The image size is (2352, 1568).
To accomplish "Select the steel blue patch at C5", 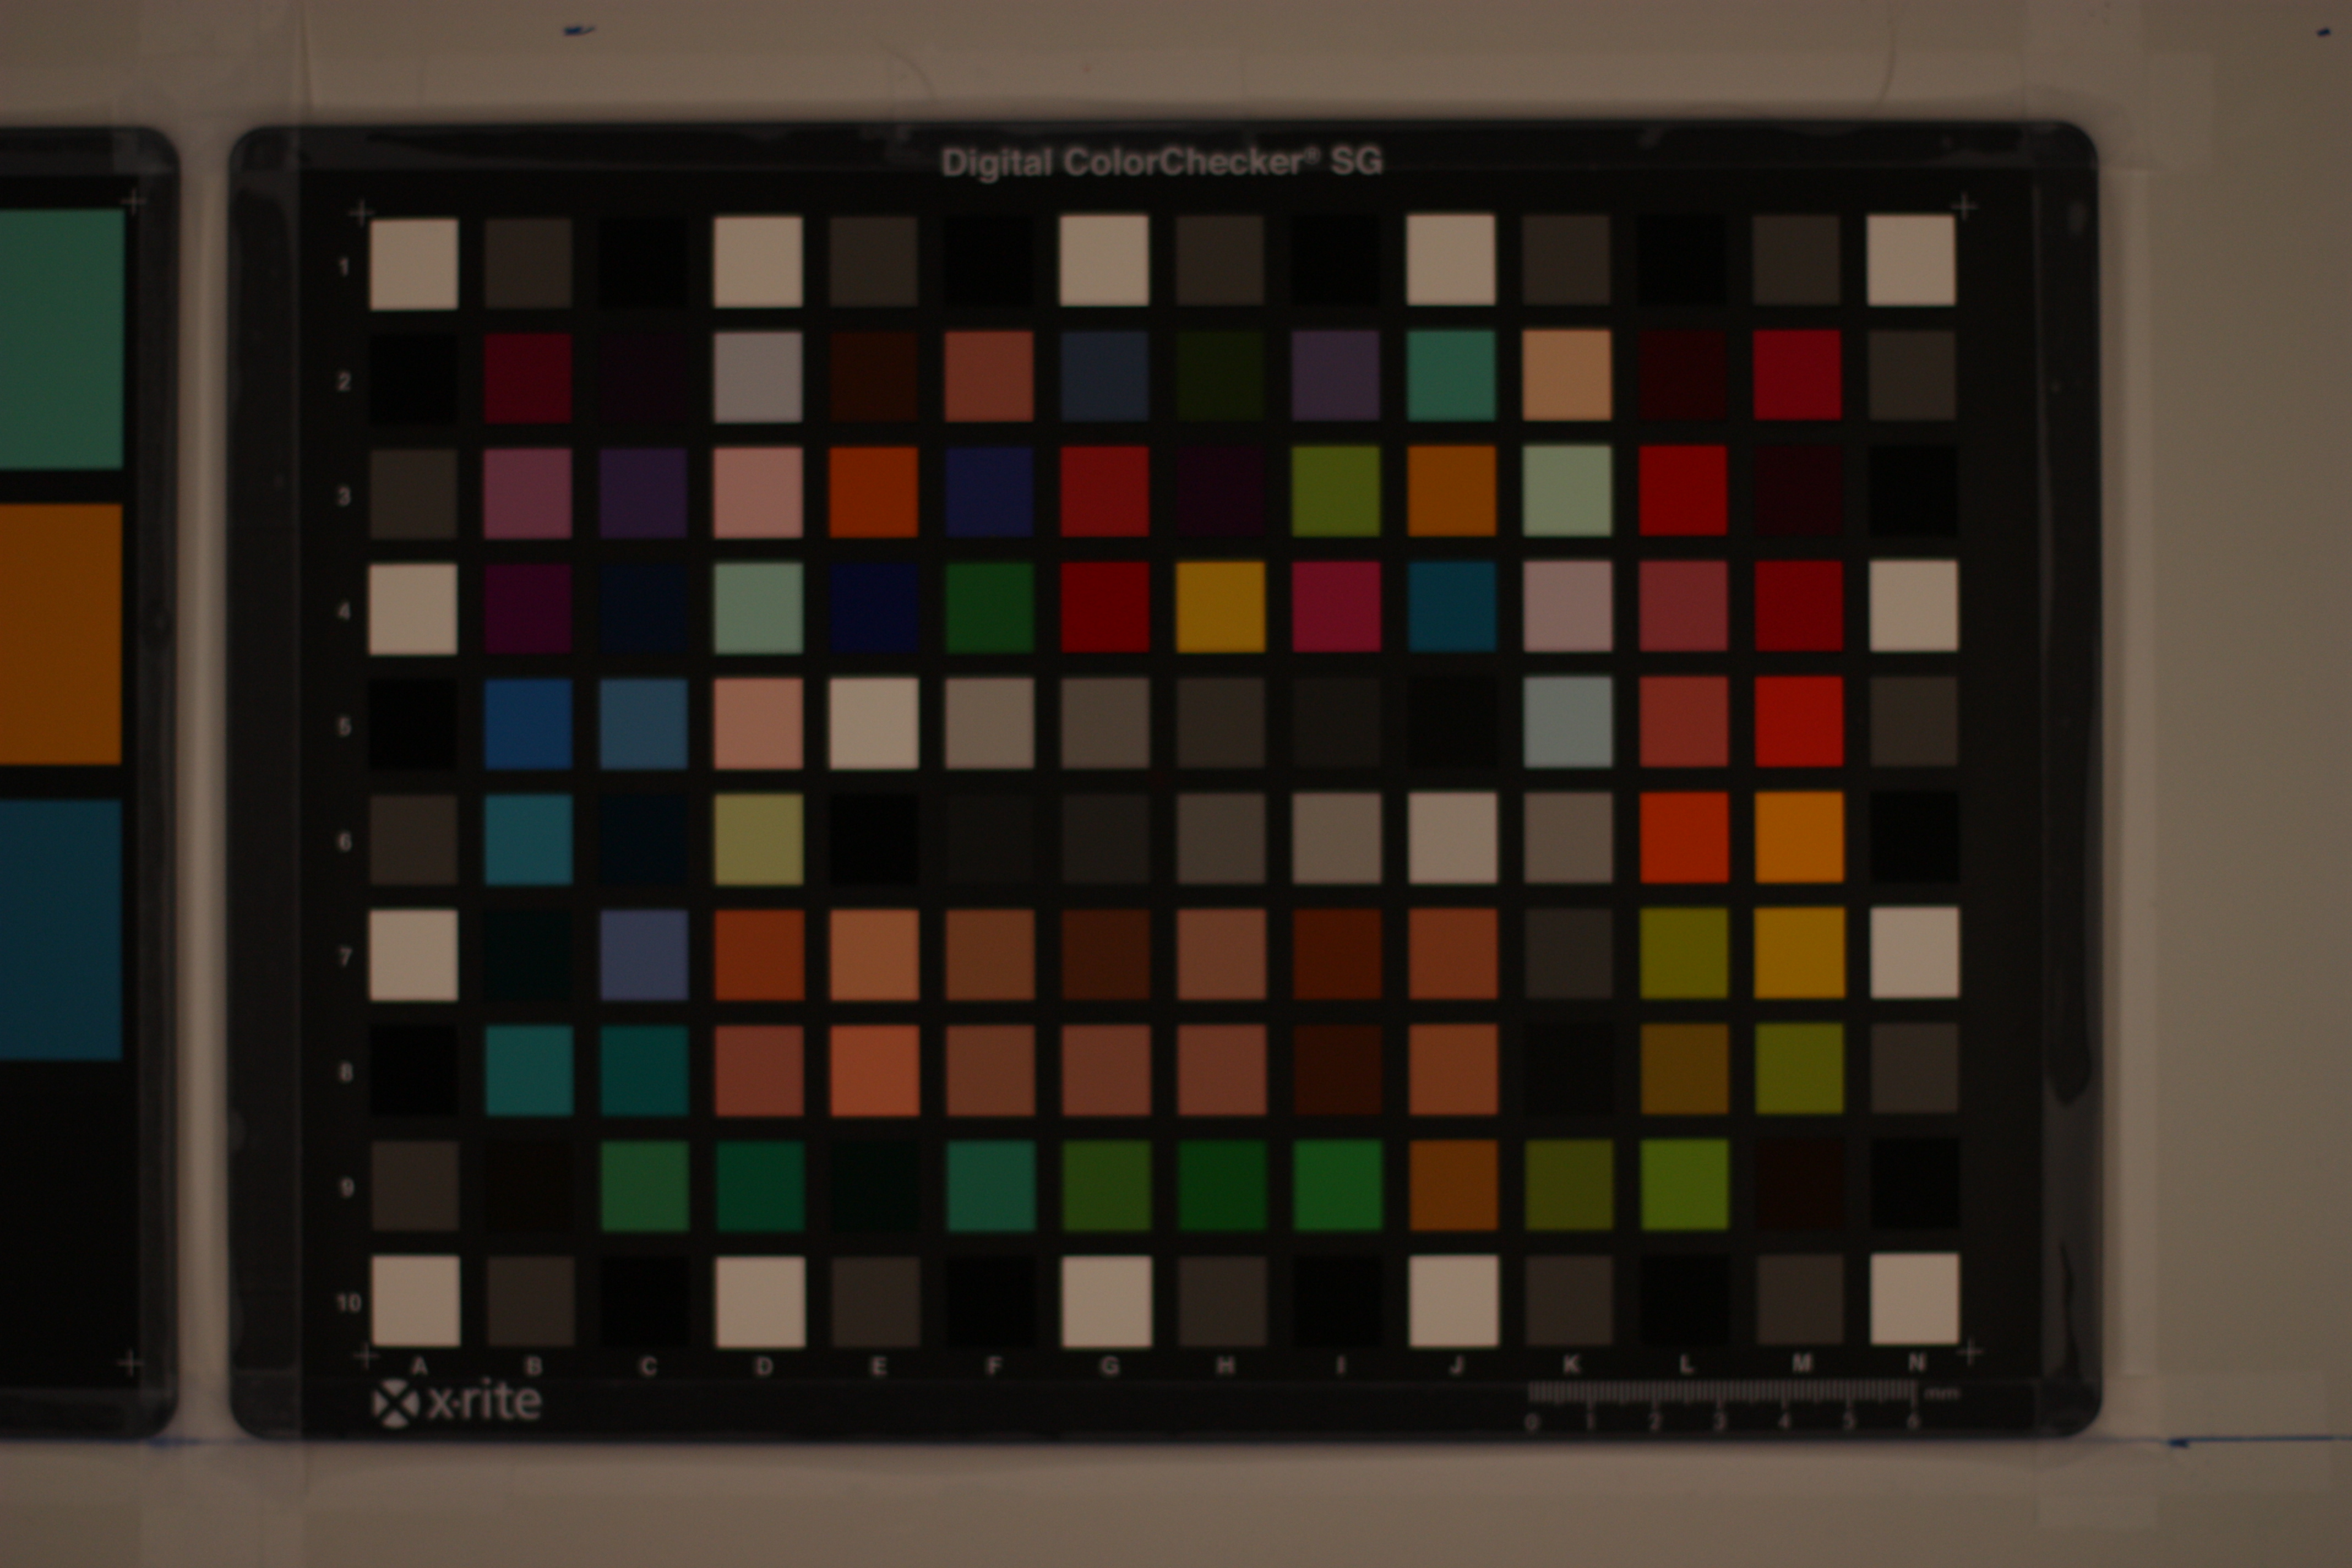I will click(643, 724).
